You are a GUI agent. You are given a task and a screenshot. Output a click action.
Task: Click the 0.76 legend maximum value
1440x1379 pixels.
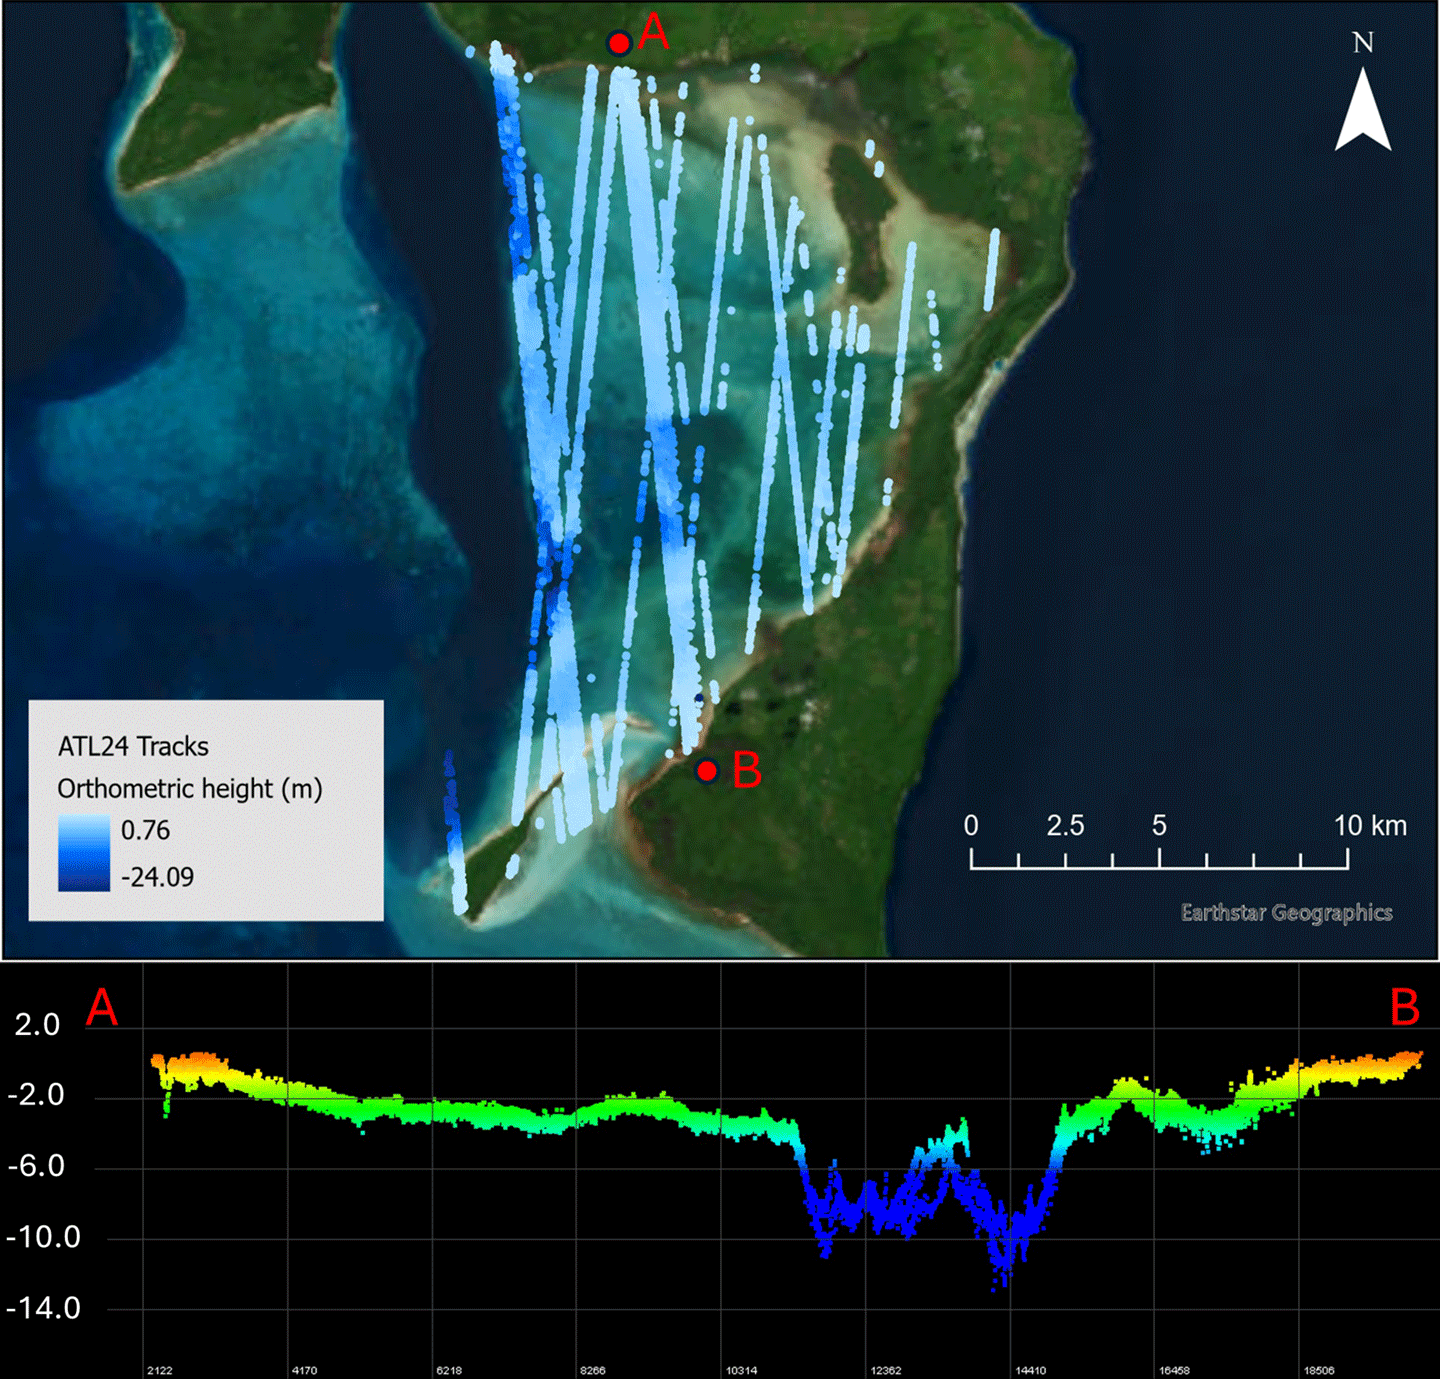coord(145,830)
